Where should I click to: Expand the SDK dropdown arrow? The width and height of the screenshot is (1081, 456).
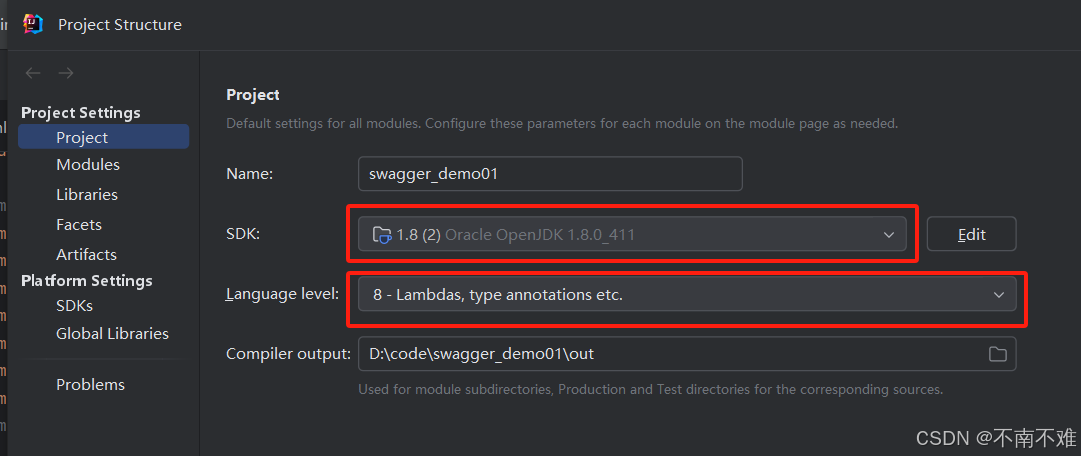coord(889,235)
